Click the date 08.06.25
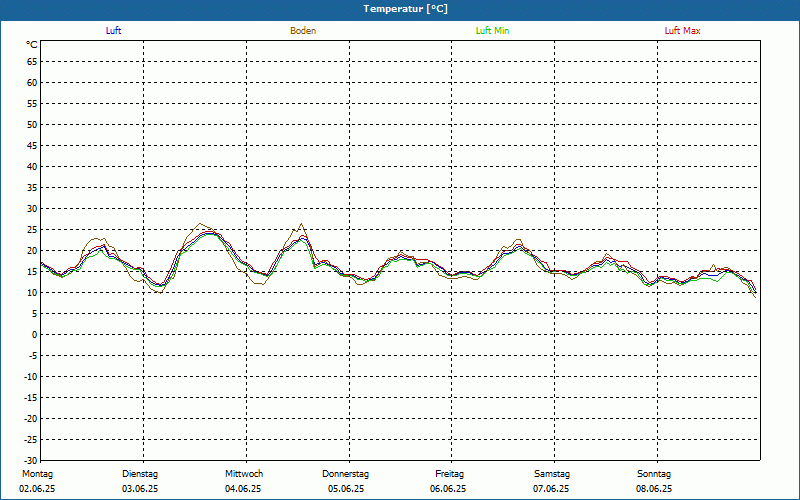This screenshot has height=500, width=800. 654,489
